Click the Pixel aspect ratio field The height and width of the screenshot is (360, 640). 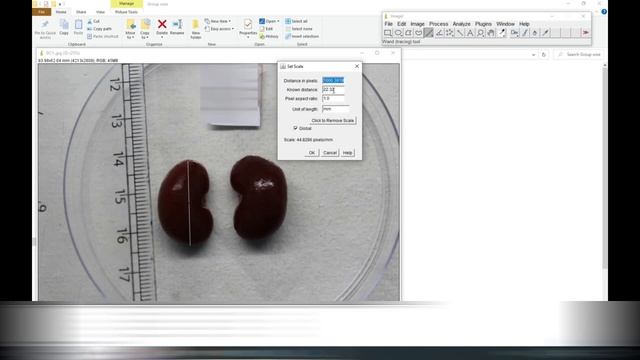pyautogui.click(x=333, y=99)
